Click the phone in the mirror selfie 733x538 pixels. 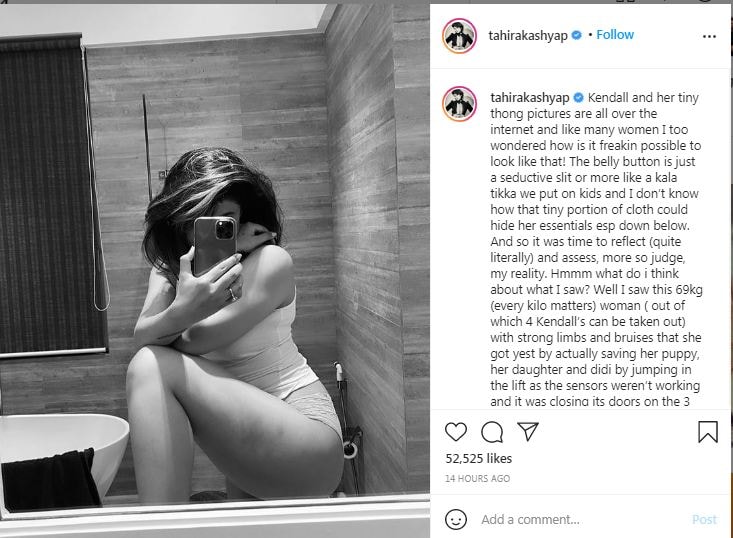pos(215,245)
